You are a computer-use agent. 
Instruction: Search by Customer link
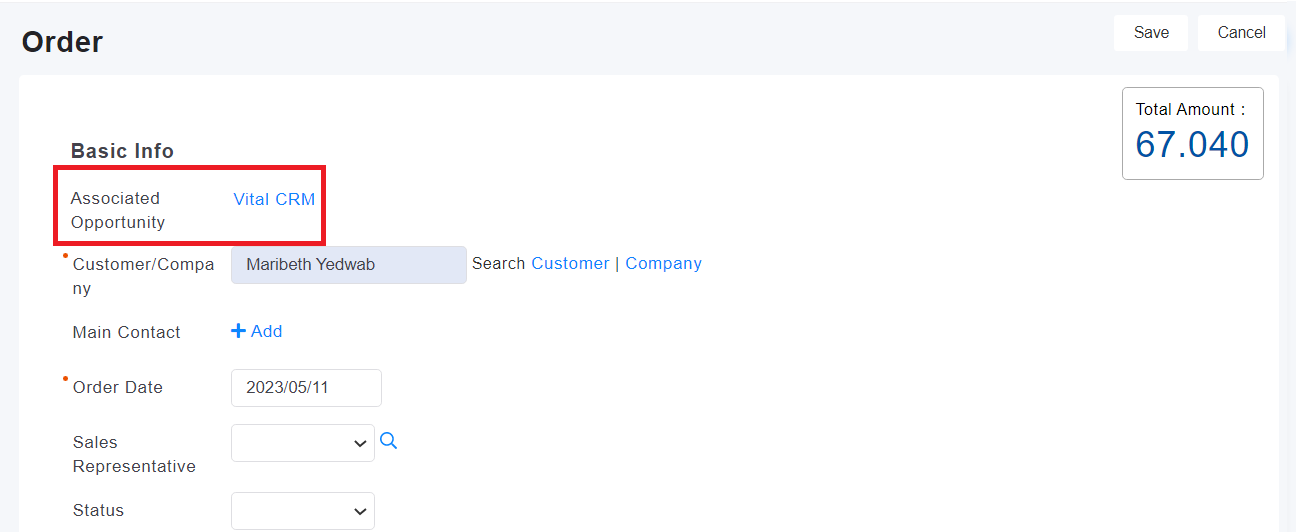570,263
